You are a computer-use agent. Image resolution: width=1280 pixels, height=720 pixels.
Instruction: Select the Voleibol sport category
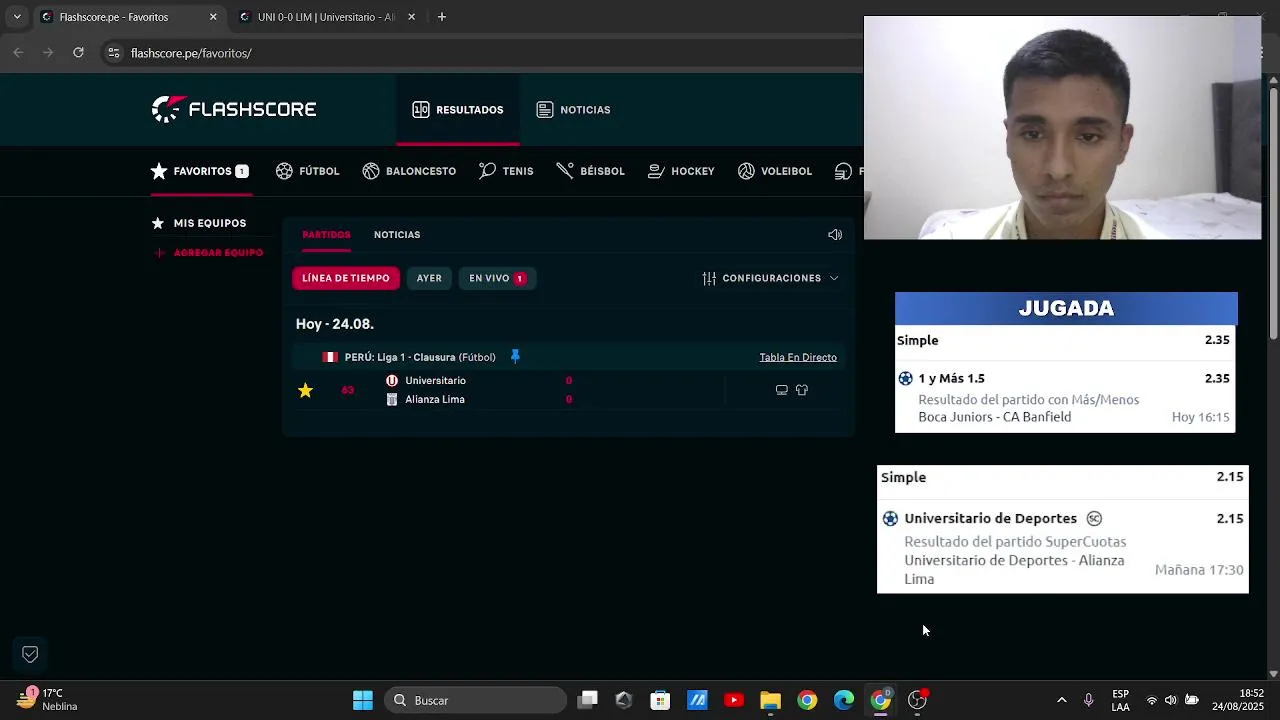click(x=775, y=171)
